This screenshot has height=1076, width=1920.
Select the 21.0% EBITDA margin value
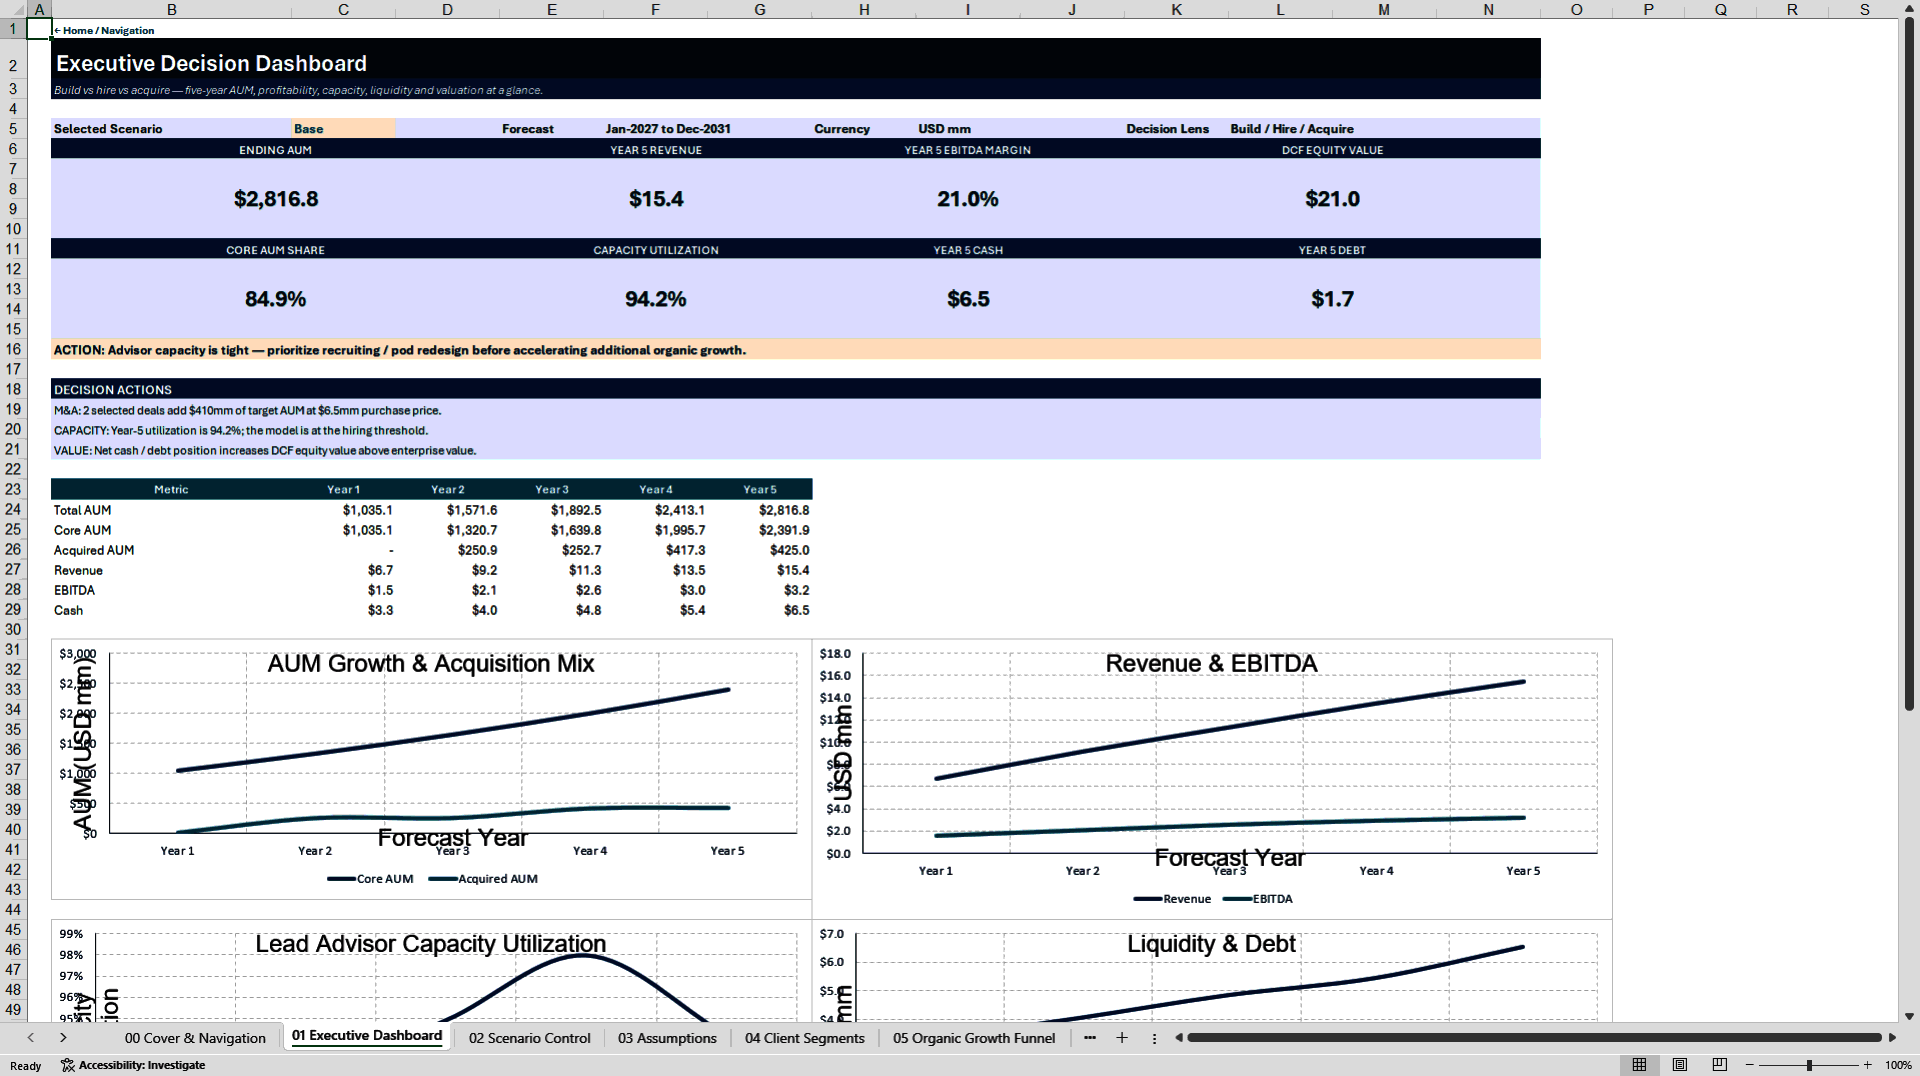coord(968,199)
